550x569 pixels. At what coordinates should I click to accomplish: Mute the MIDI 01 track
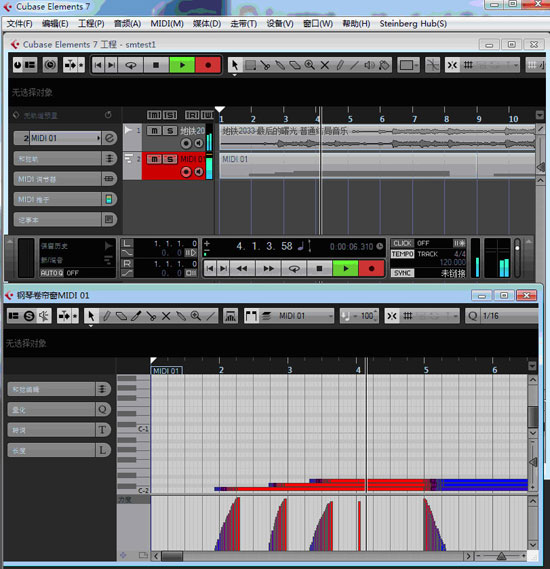154,159
